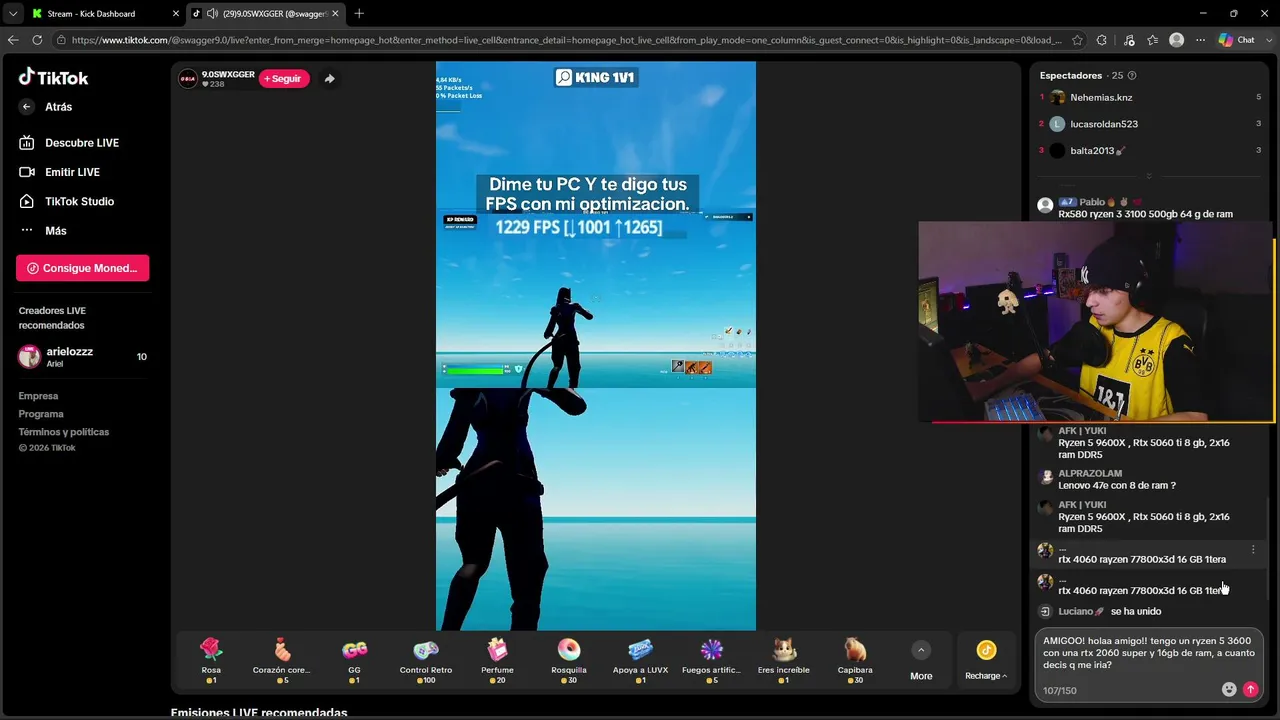Open the media playback control icon
The image size is (1280, 720).
(x=1129, y=40)
